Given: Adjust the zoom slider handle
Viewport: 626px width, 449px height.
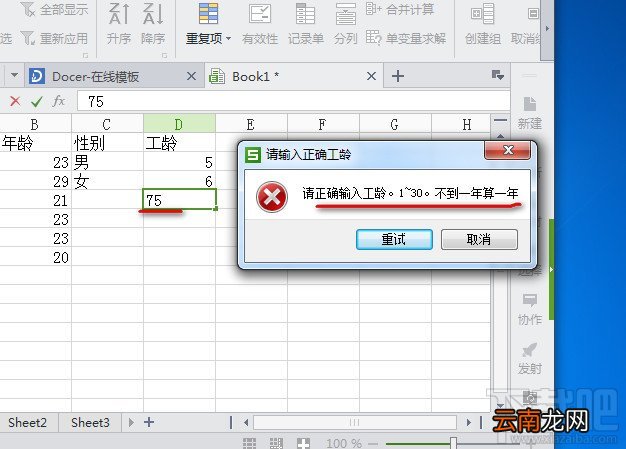Looking at the screenshot, I should [x=453, y=443].
